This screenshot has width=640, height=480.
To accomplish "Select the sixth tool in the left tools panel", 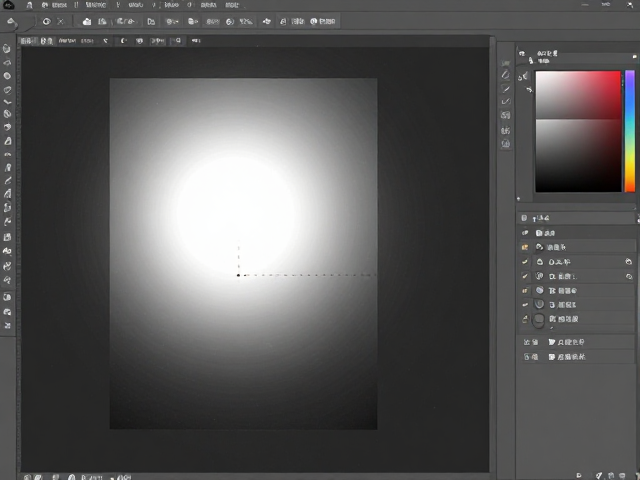I will (7, 114).
